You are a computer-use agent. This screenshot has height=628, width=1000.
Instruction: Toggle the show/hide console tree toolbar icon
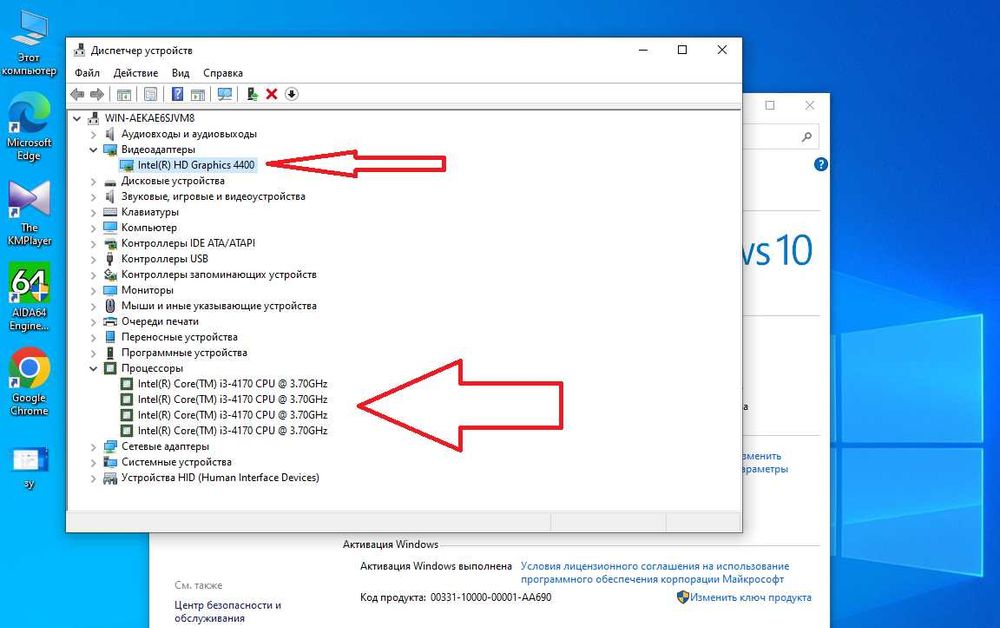[x=124, y=94]
